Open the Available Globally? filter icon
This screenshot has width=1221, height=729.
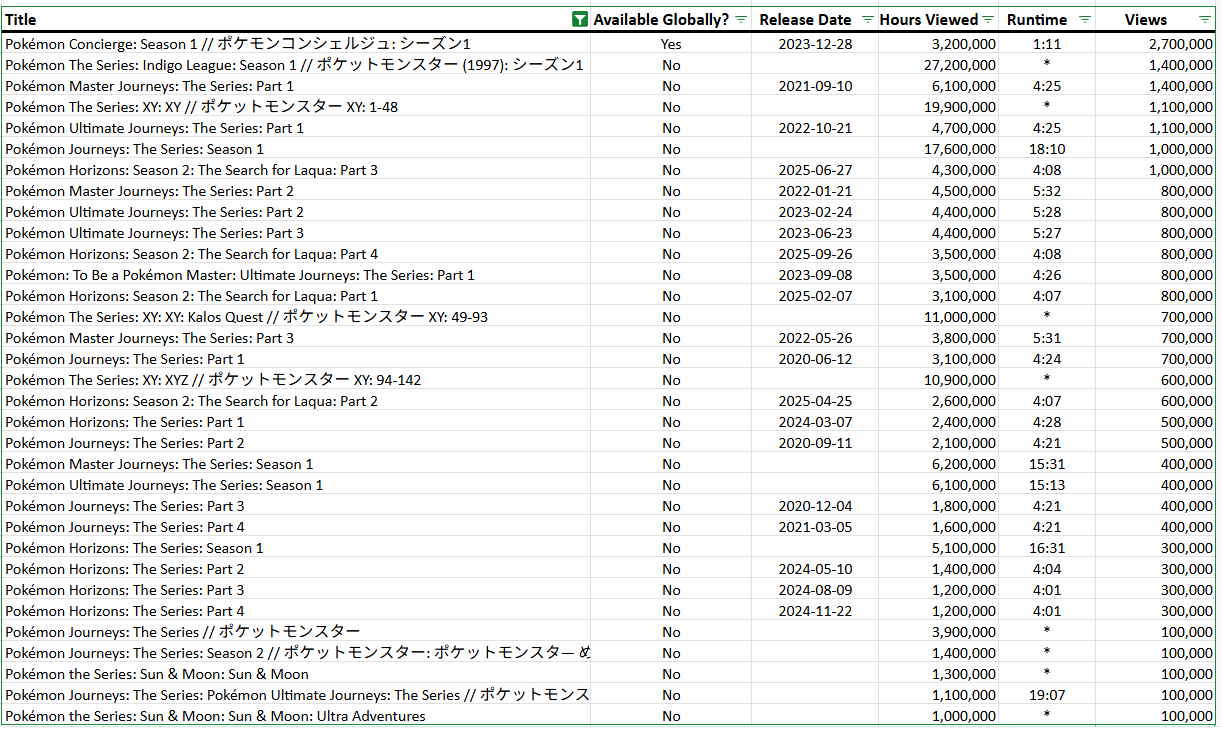(741, 20)
